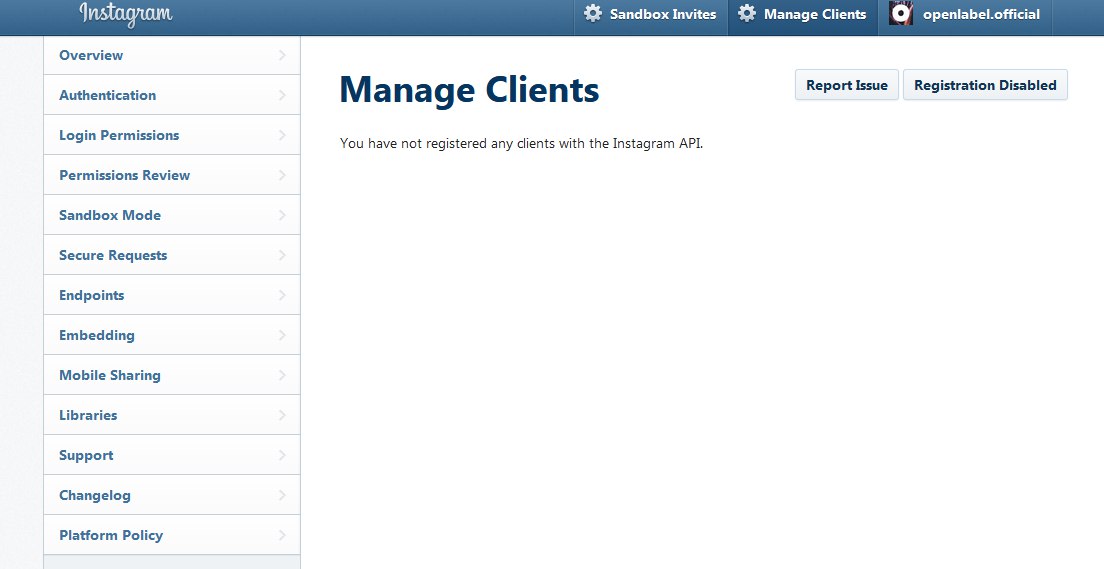
Task: Click the 'You have not registered any clients' message
Action: 521,144
